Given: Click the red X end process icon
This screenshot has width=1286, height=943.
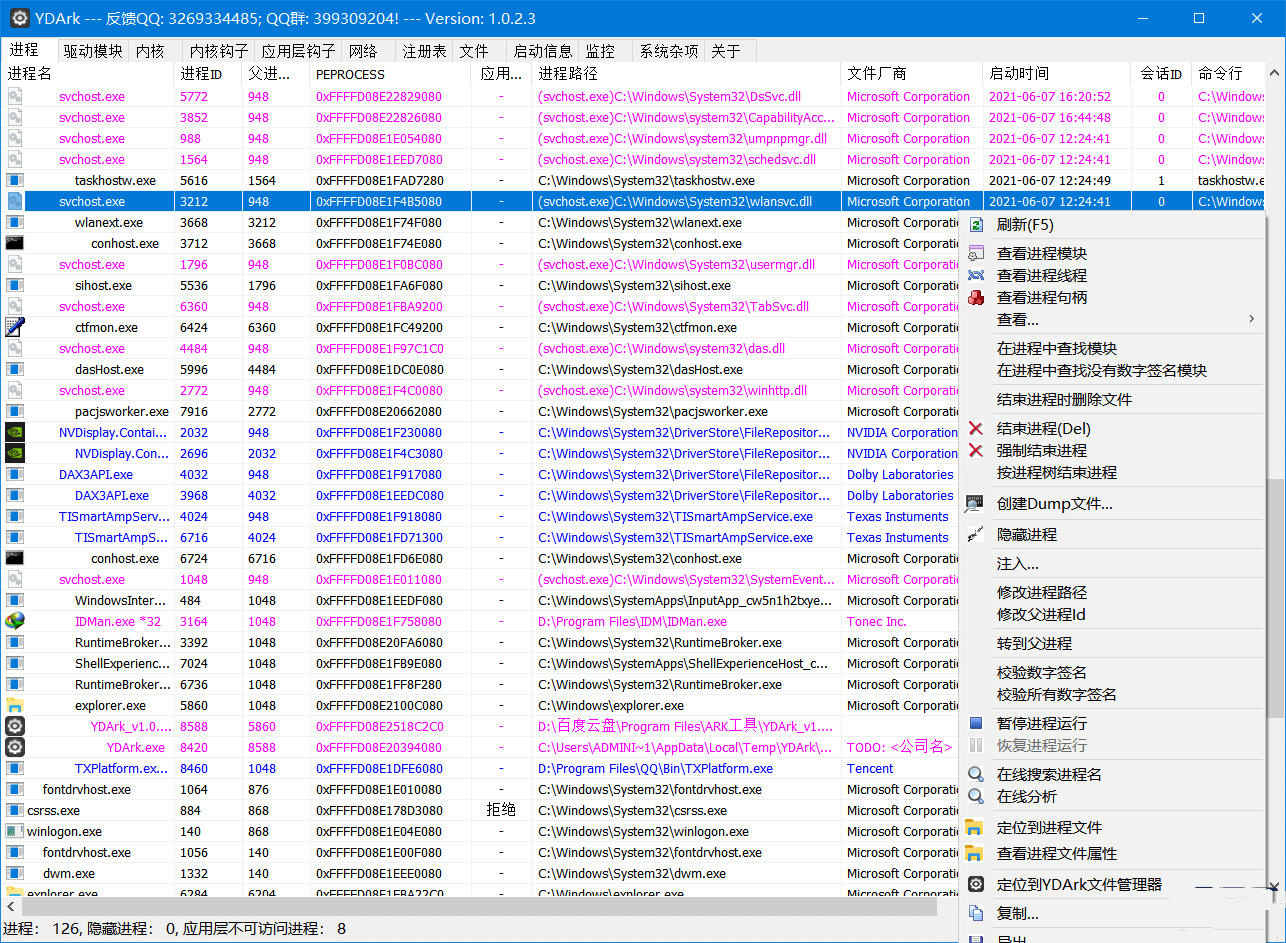Looking at the screenshot, I should 976,429.
